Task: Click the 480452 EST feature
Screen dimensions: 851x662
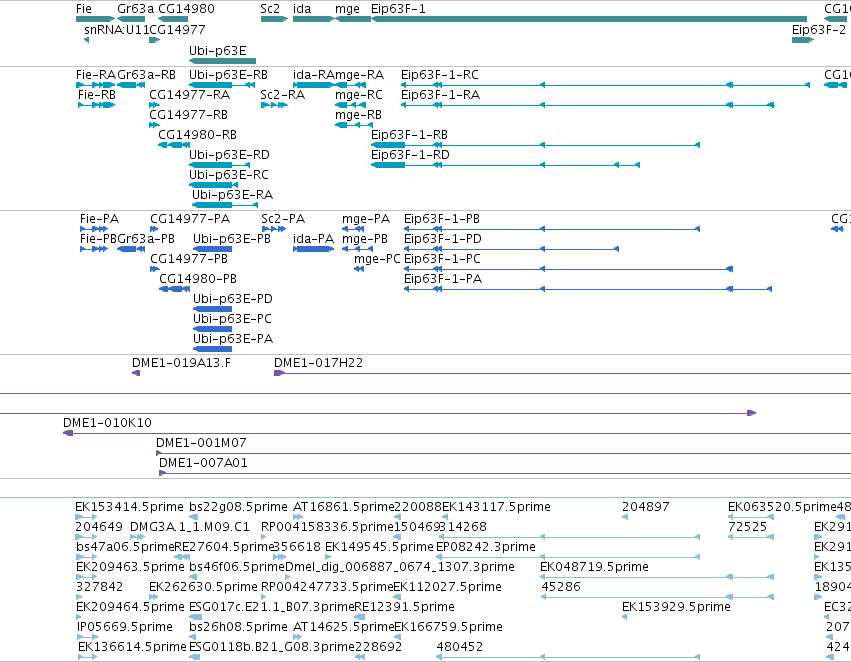Action: [x=568, y=657]
